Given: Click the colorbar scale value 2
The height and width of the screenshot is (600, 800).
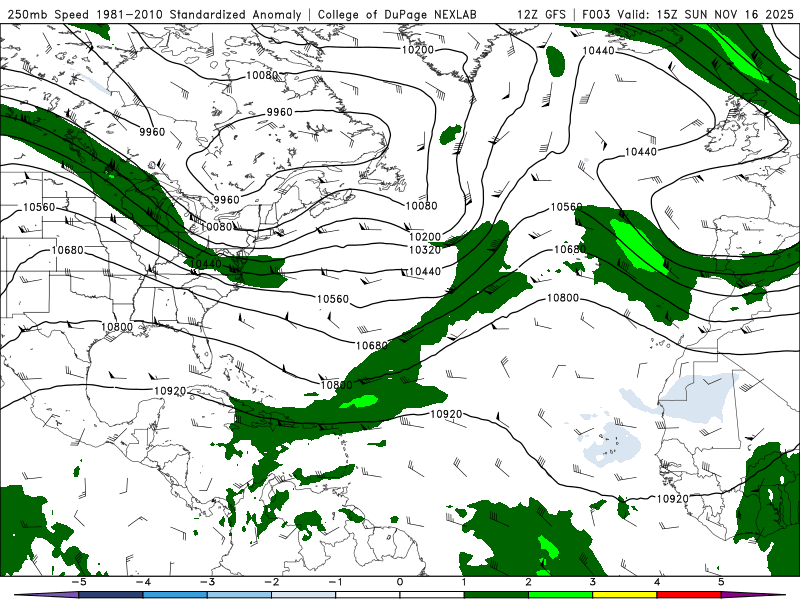Looking at the screenshot, I should coord(528,582).
